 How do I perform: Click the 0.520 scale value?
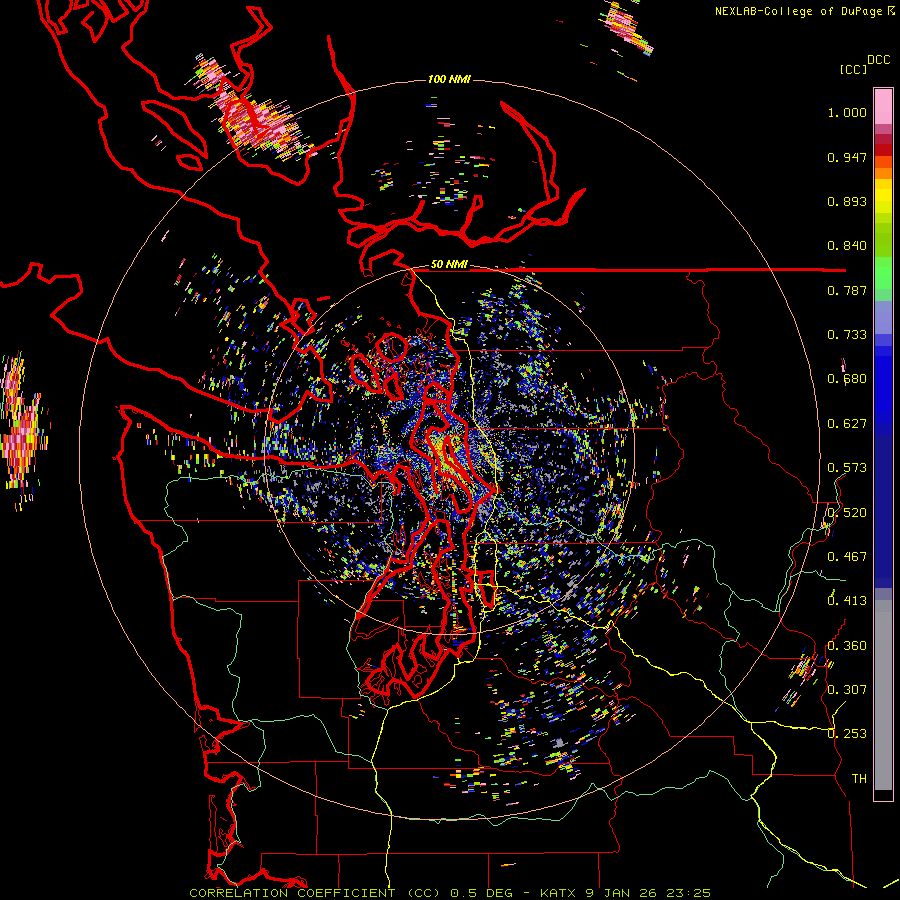pos(847,513)
